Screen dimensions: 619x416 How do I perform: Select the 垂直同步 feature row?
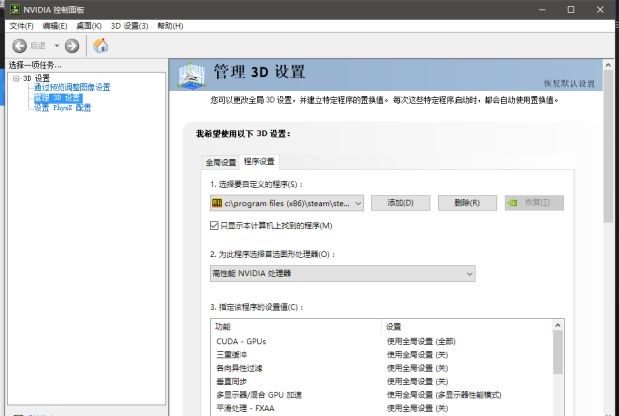pyautogui.click(x=381, y=382)
